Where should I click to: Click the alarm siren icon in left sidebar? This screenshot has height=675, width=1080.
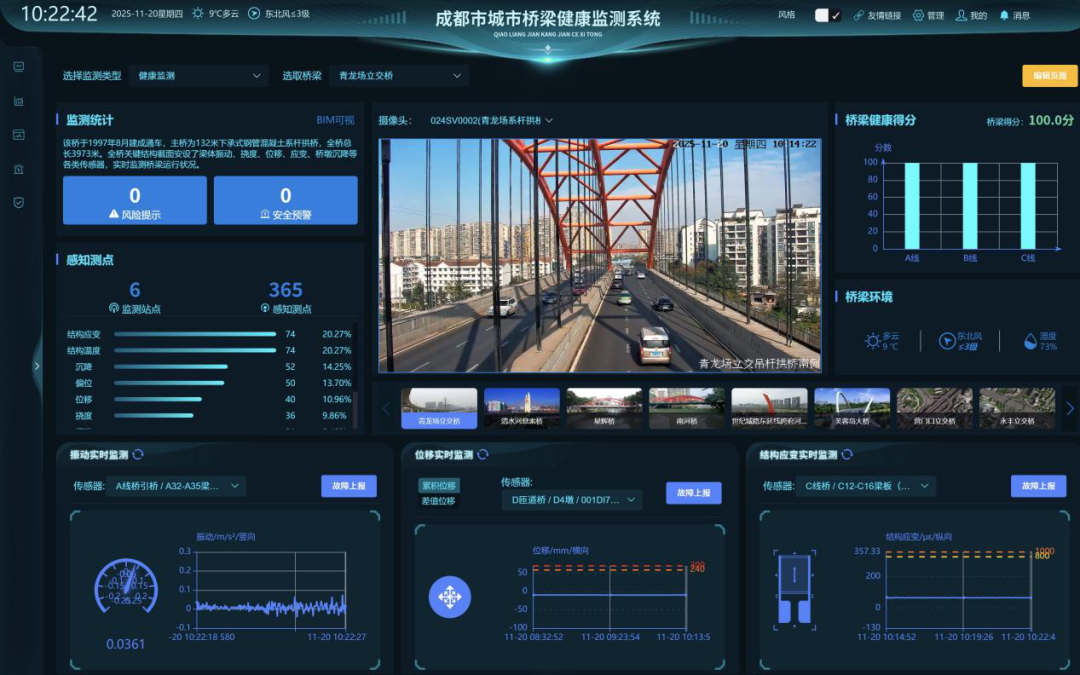point(18,168)
